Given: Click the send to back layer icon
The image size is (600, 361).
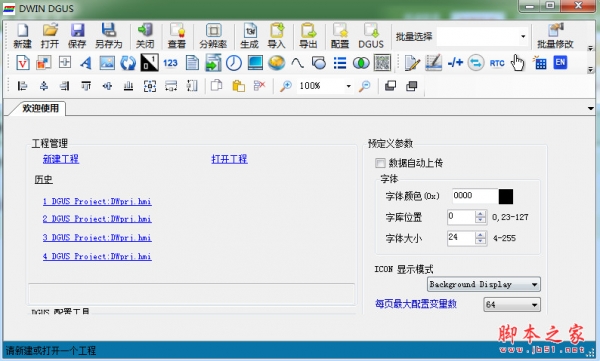Looking at the screenshot, I should pos(412,86).
